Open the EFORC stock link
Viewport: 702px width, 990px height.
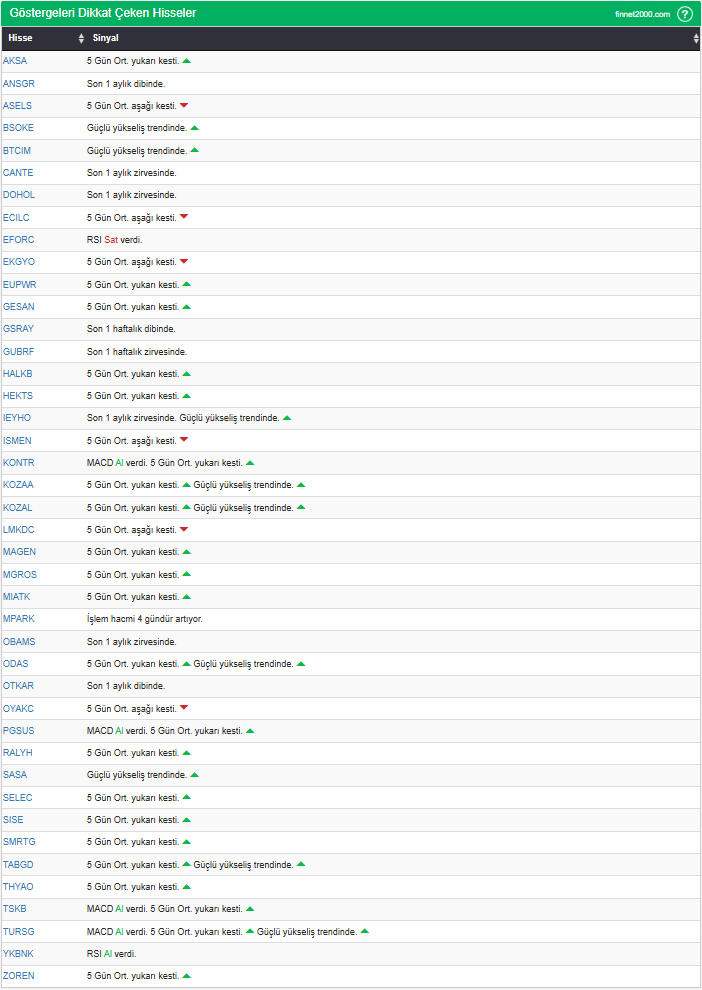18,240
